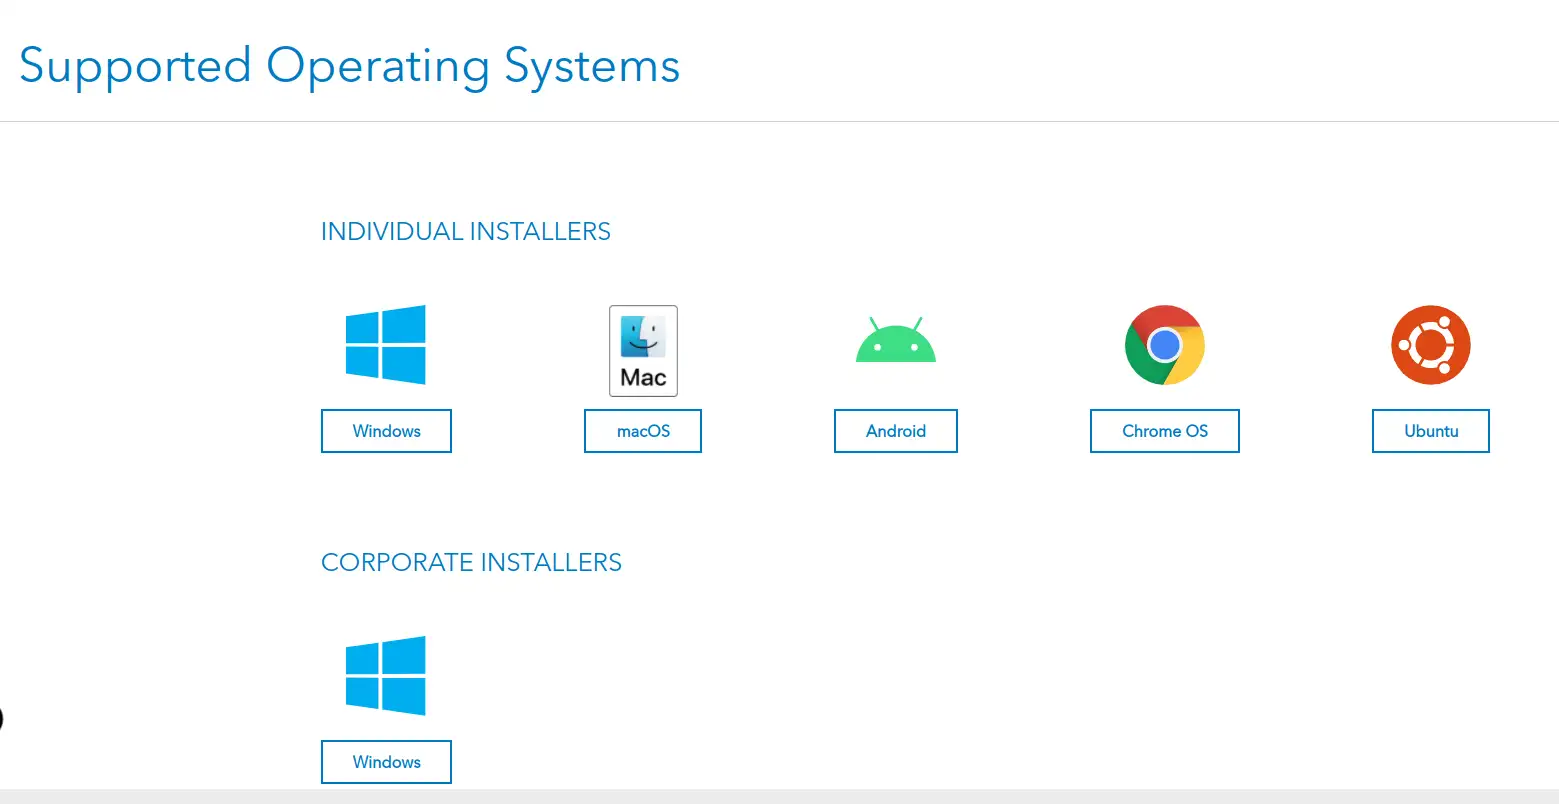Click the green Android robot icon
This screenshot has width=1559, height=804.
pyautogui.click(x=896, y=340)
